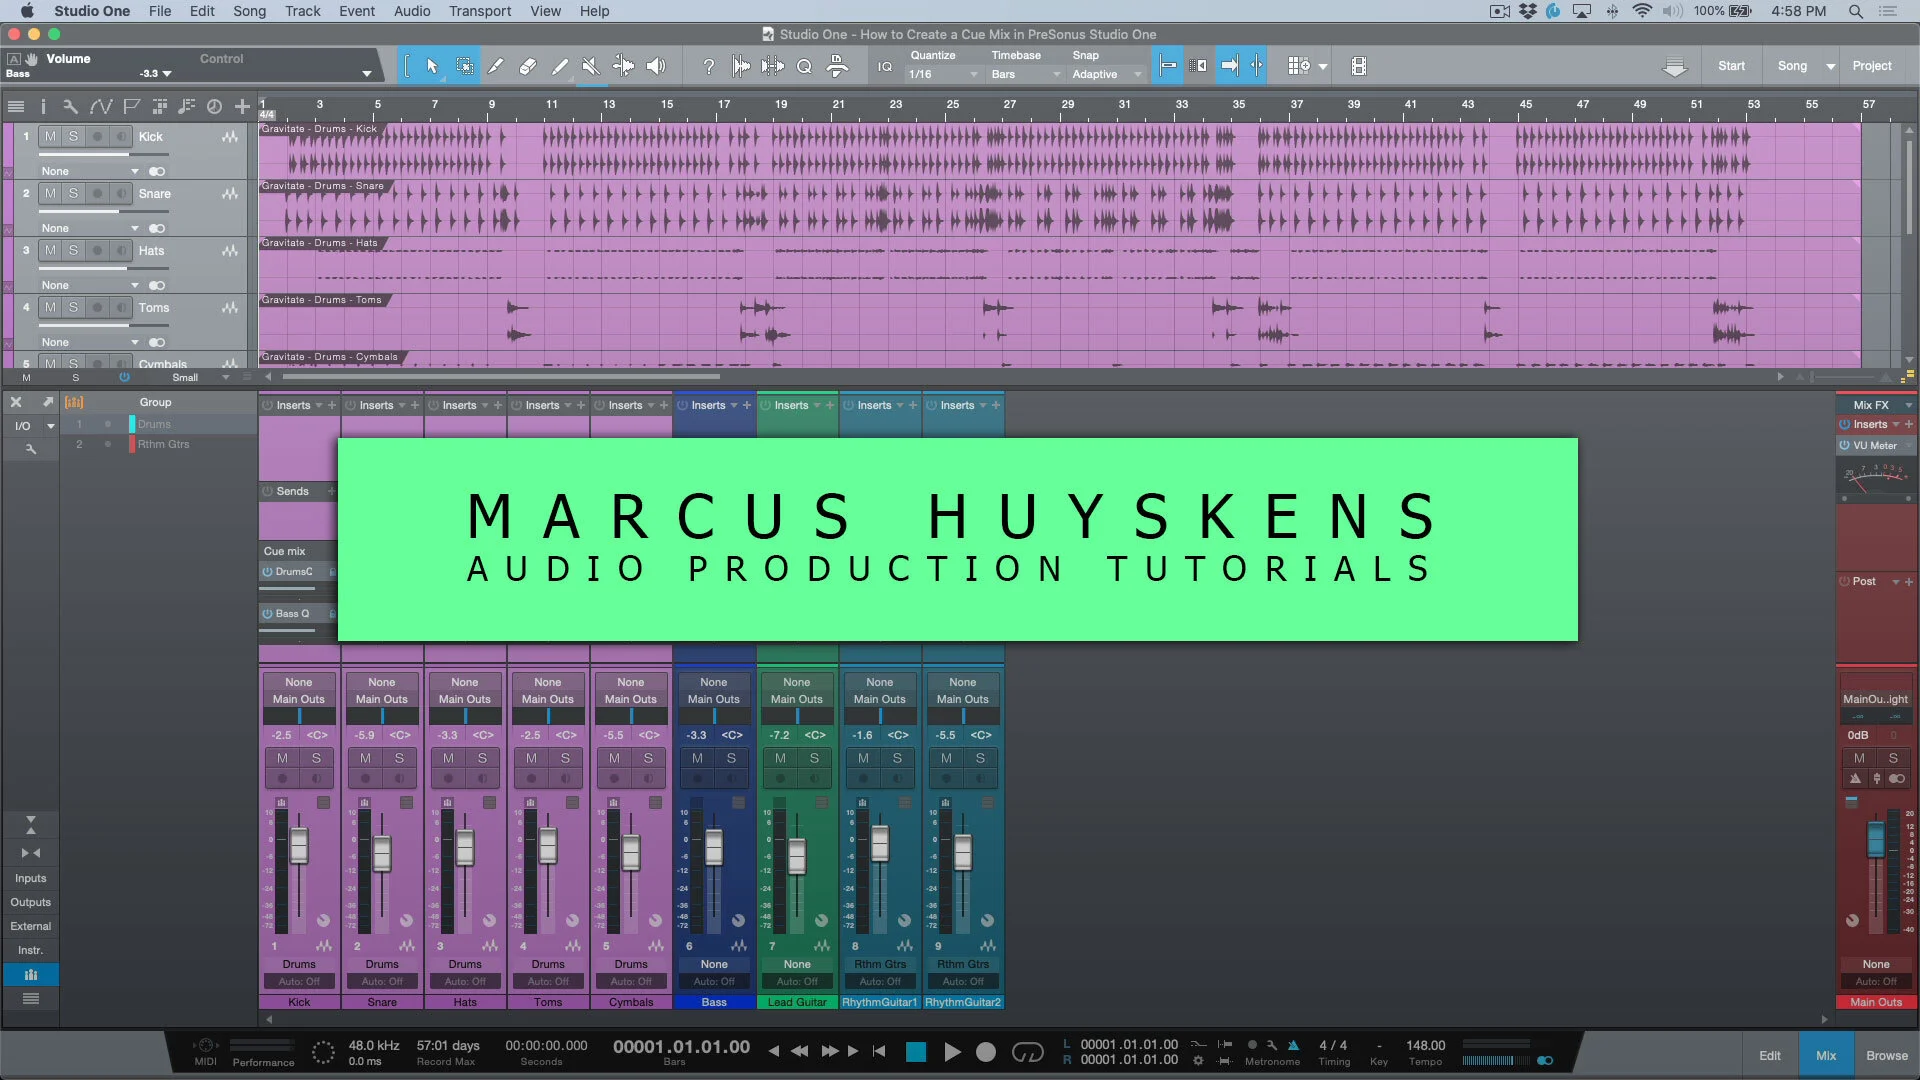
Task: Solo the Bass mixer channel
Action: pyautogui.click(x=731, y=758)
